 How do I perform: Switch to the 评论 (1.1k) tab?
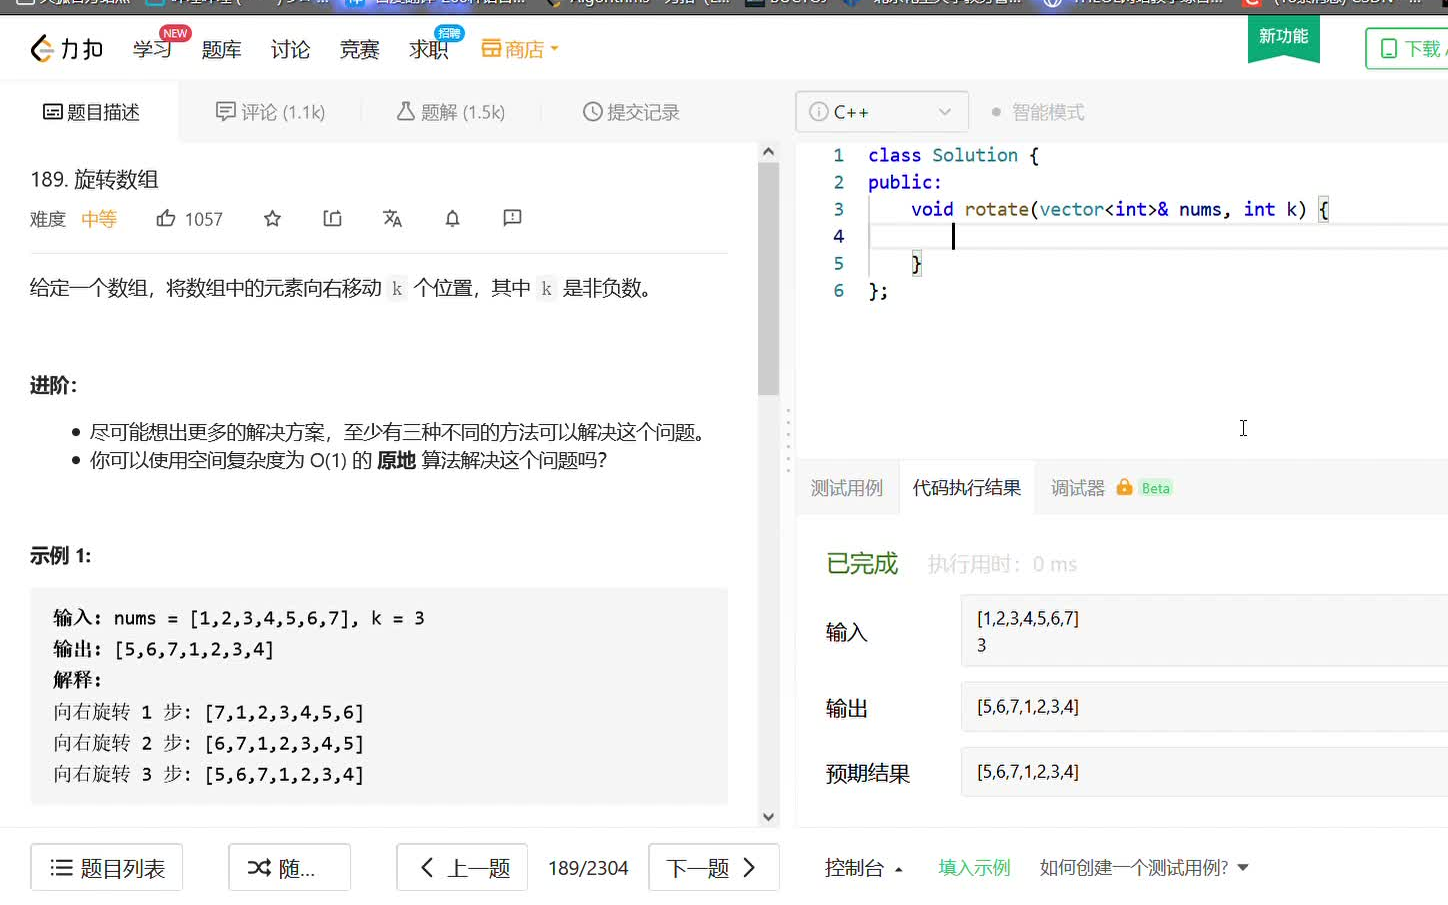[270, 112]
